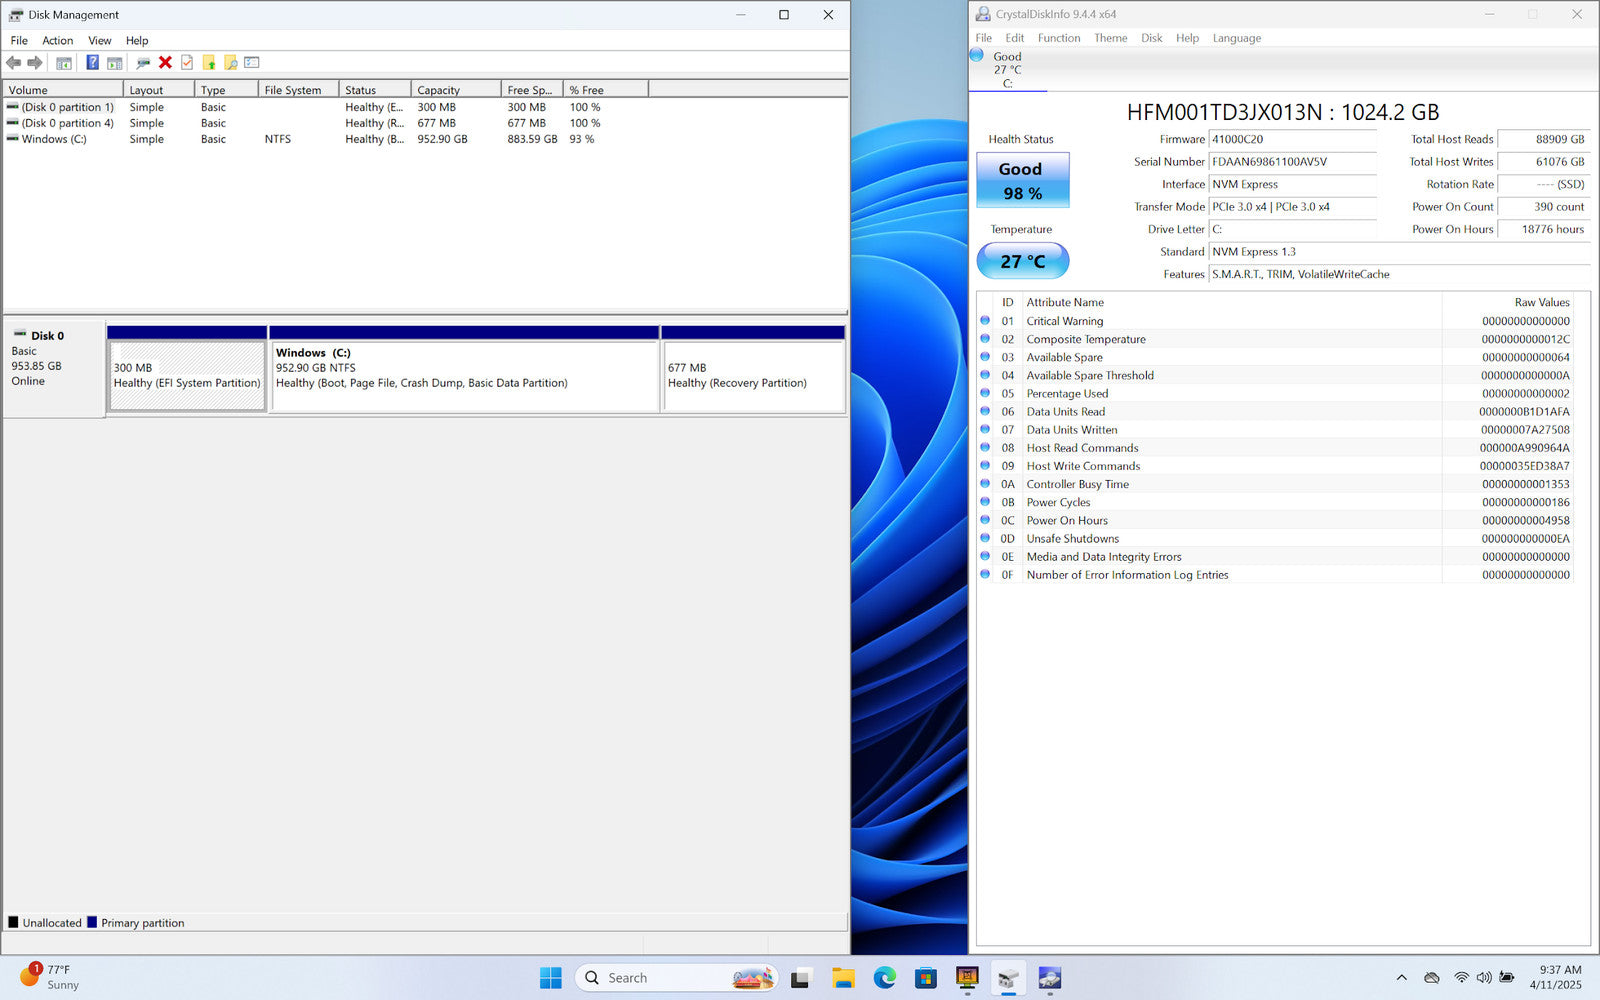Viewport: 1600px width, 1000px height.
Task: Select the Good 27 °C C: drive tab
Action: (1007, 70)
